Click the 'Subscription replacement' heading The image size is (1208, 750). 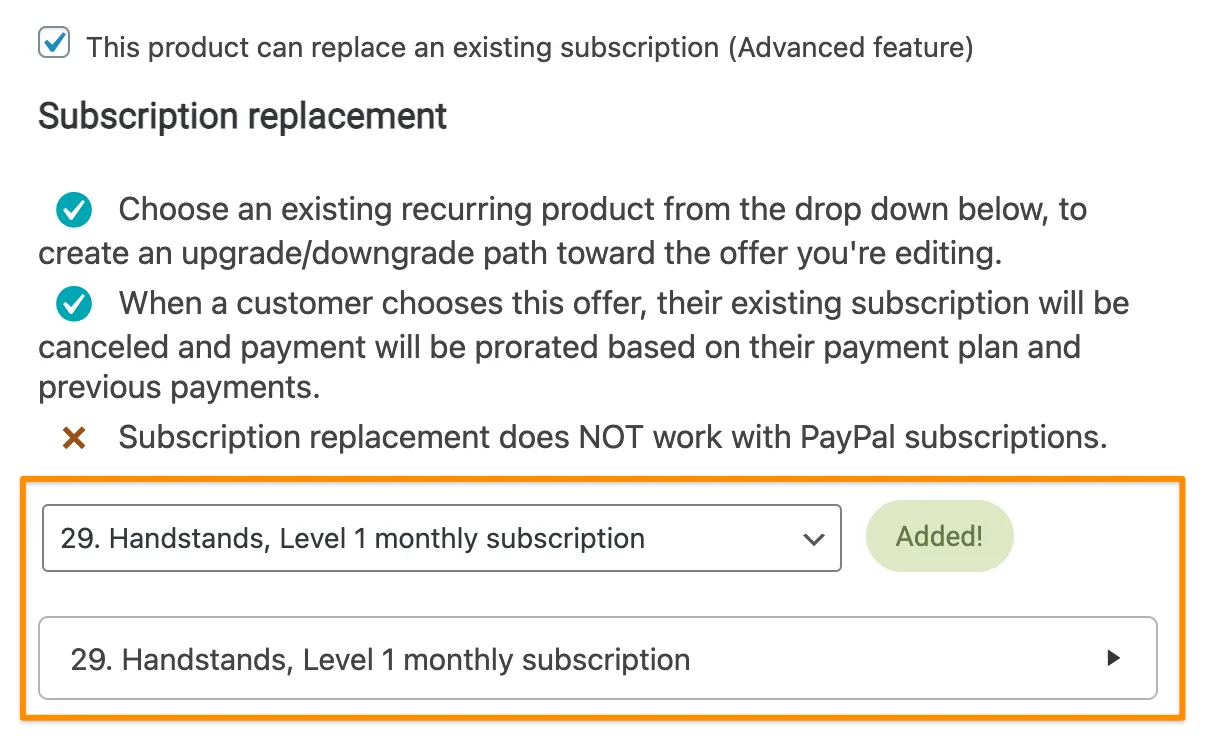[x=241, y=116]
